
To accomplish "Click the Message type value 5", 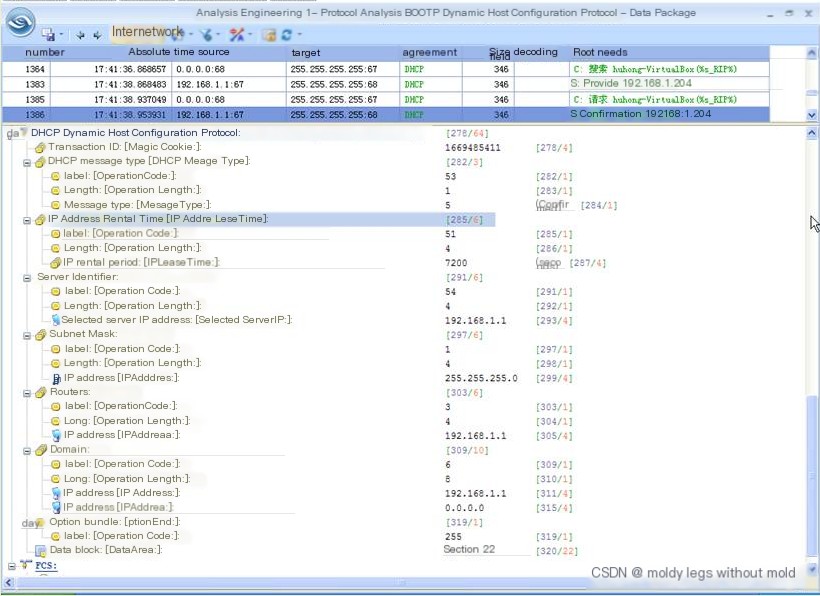I will pyautogui.click(x=448, y=205).
